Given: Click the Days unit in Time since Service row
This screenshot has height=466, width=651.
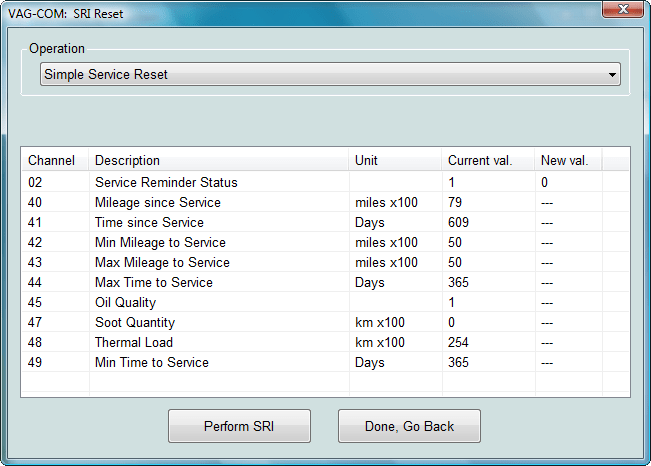Looking at the screenshot, I should 370,223.
